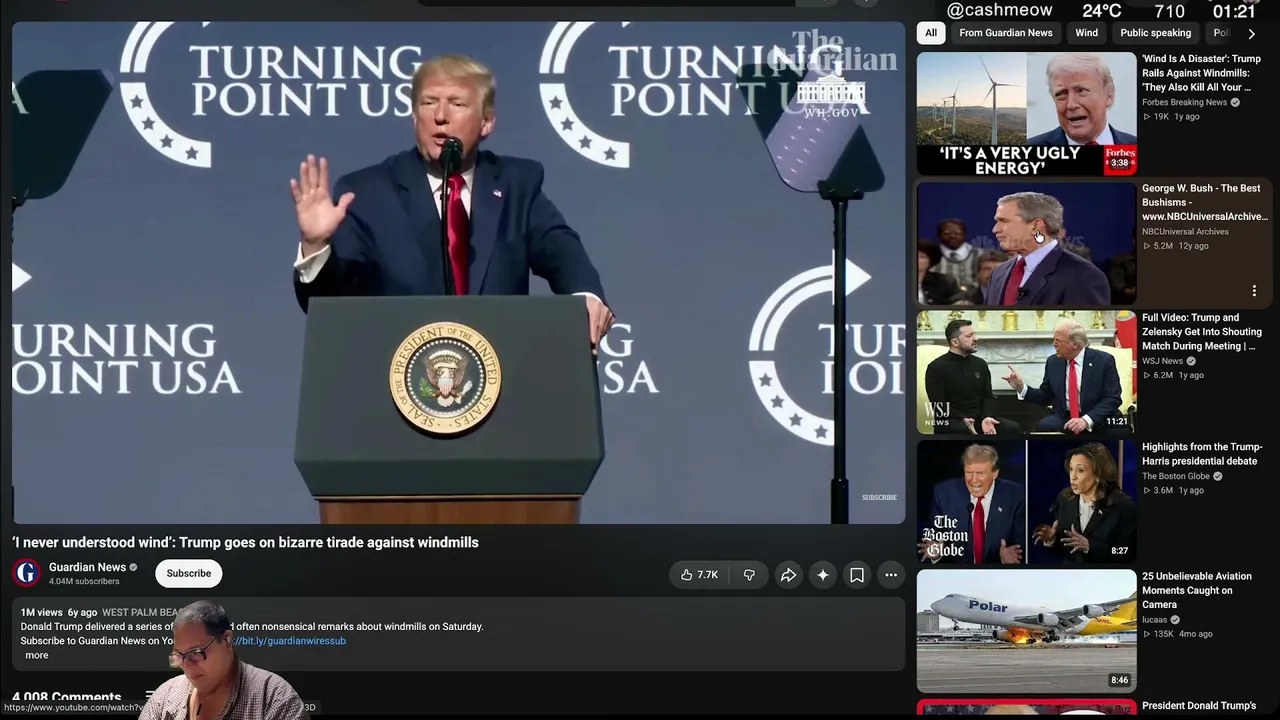The width and height of the screenshot is (1280, 720).
Task: Play the Polar aircraft thumbnail
Action: (x=1026, y=631)
